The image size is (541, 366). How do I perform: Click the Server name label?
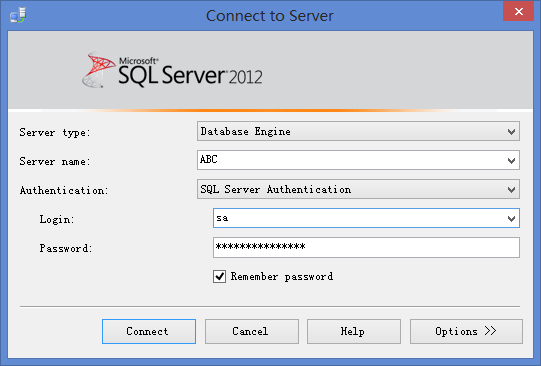55,161
